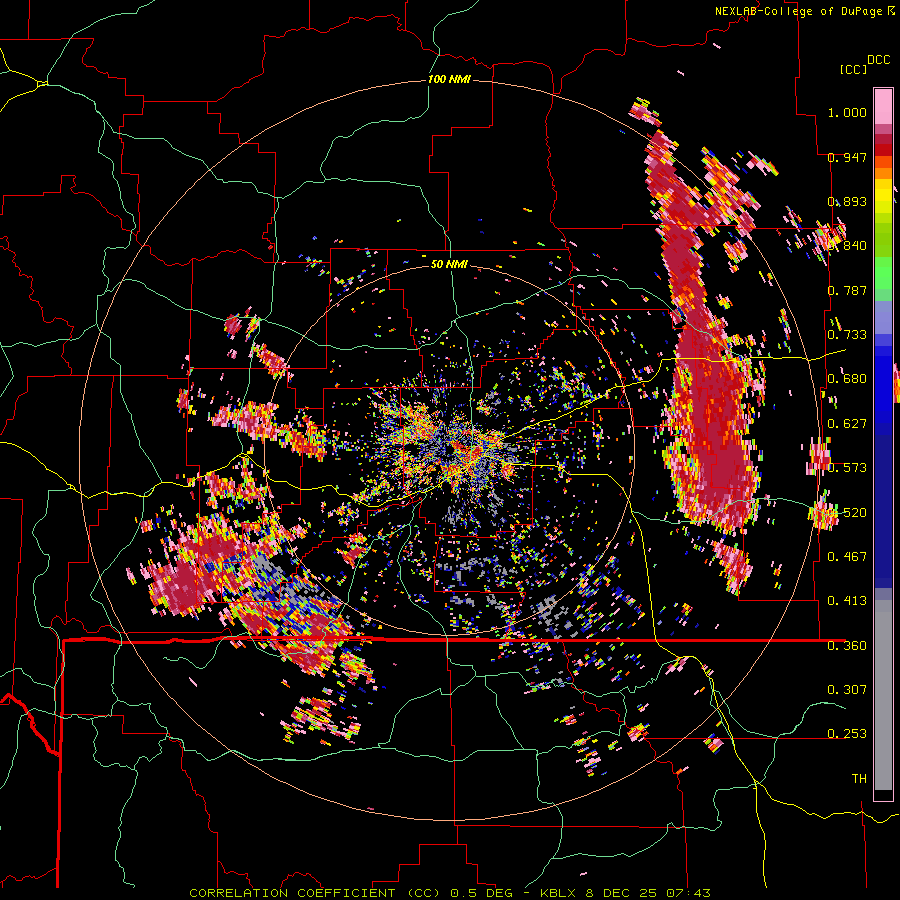Select the 0.627 scale value
The image size is (900, 900).
[x=847, y=424]
